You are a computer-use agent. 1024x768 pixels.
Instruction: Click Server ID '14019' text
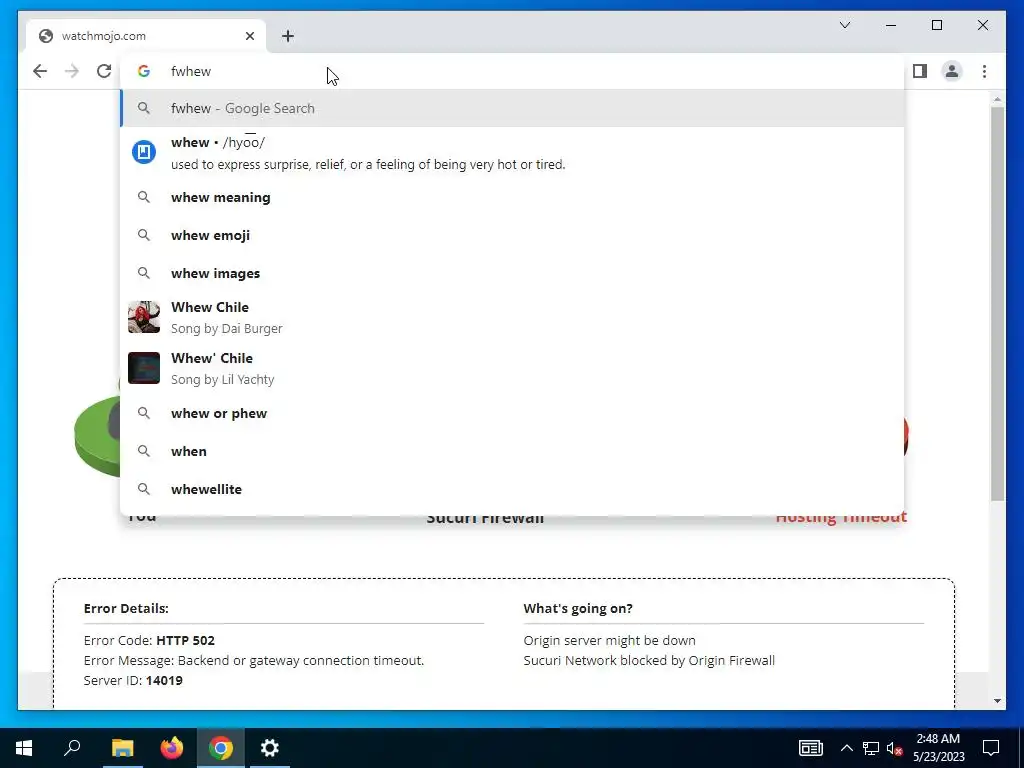pos(164,680)
